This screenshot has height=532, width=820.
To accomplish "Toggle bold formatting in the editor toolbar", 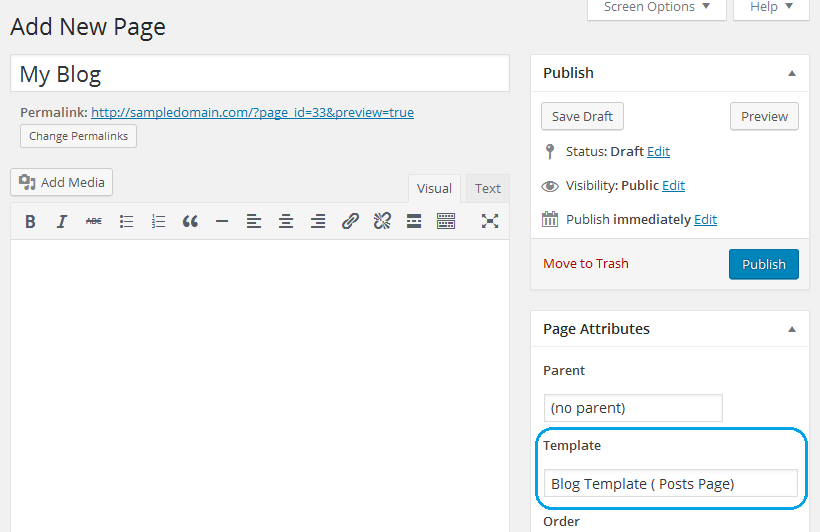I will coord(30,221).
